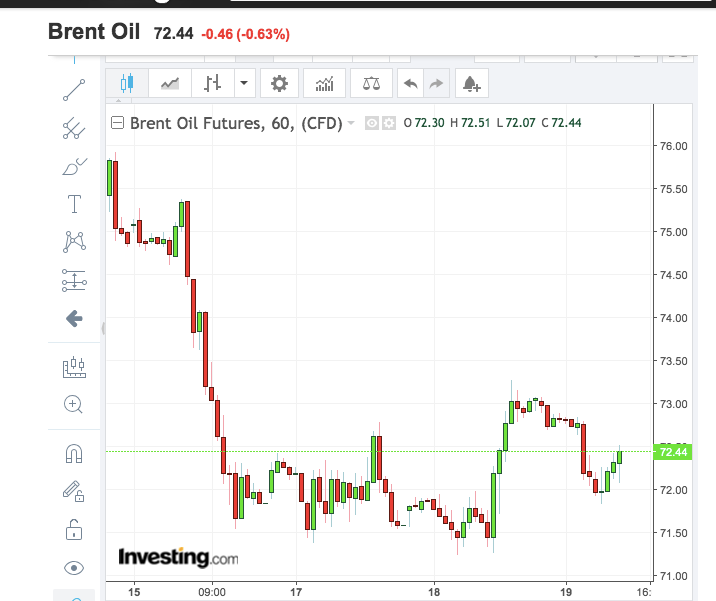The height and width of the screenshot is (601, 716).
Task: Select the XABCD pattern tool
Action: click(x=74, y=242)
